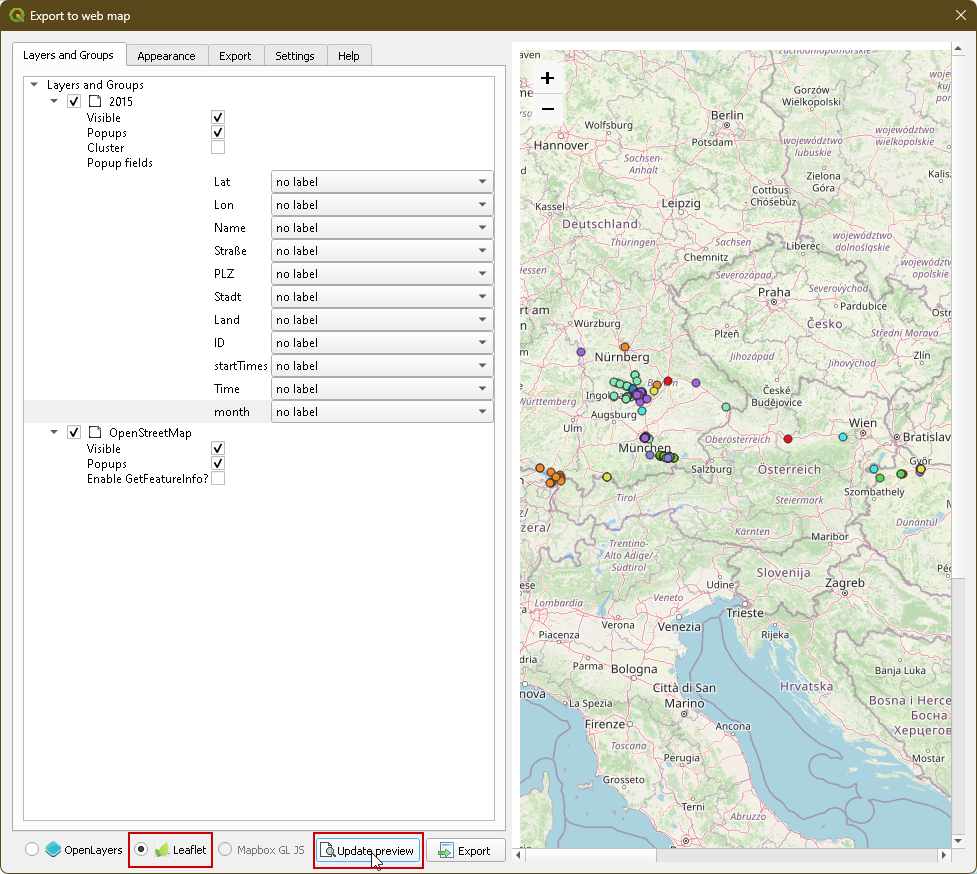Click the OpenLayers logo icon

[53, 850]
